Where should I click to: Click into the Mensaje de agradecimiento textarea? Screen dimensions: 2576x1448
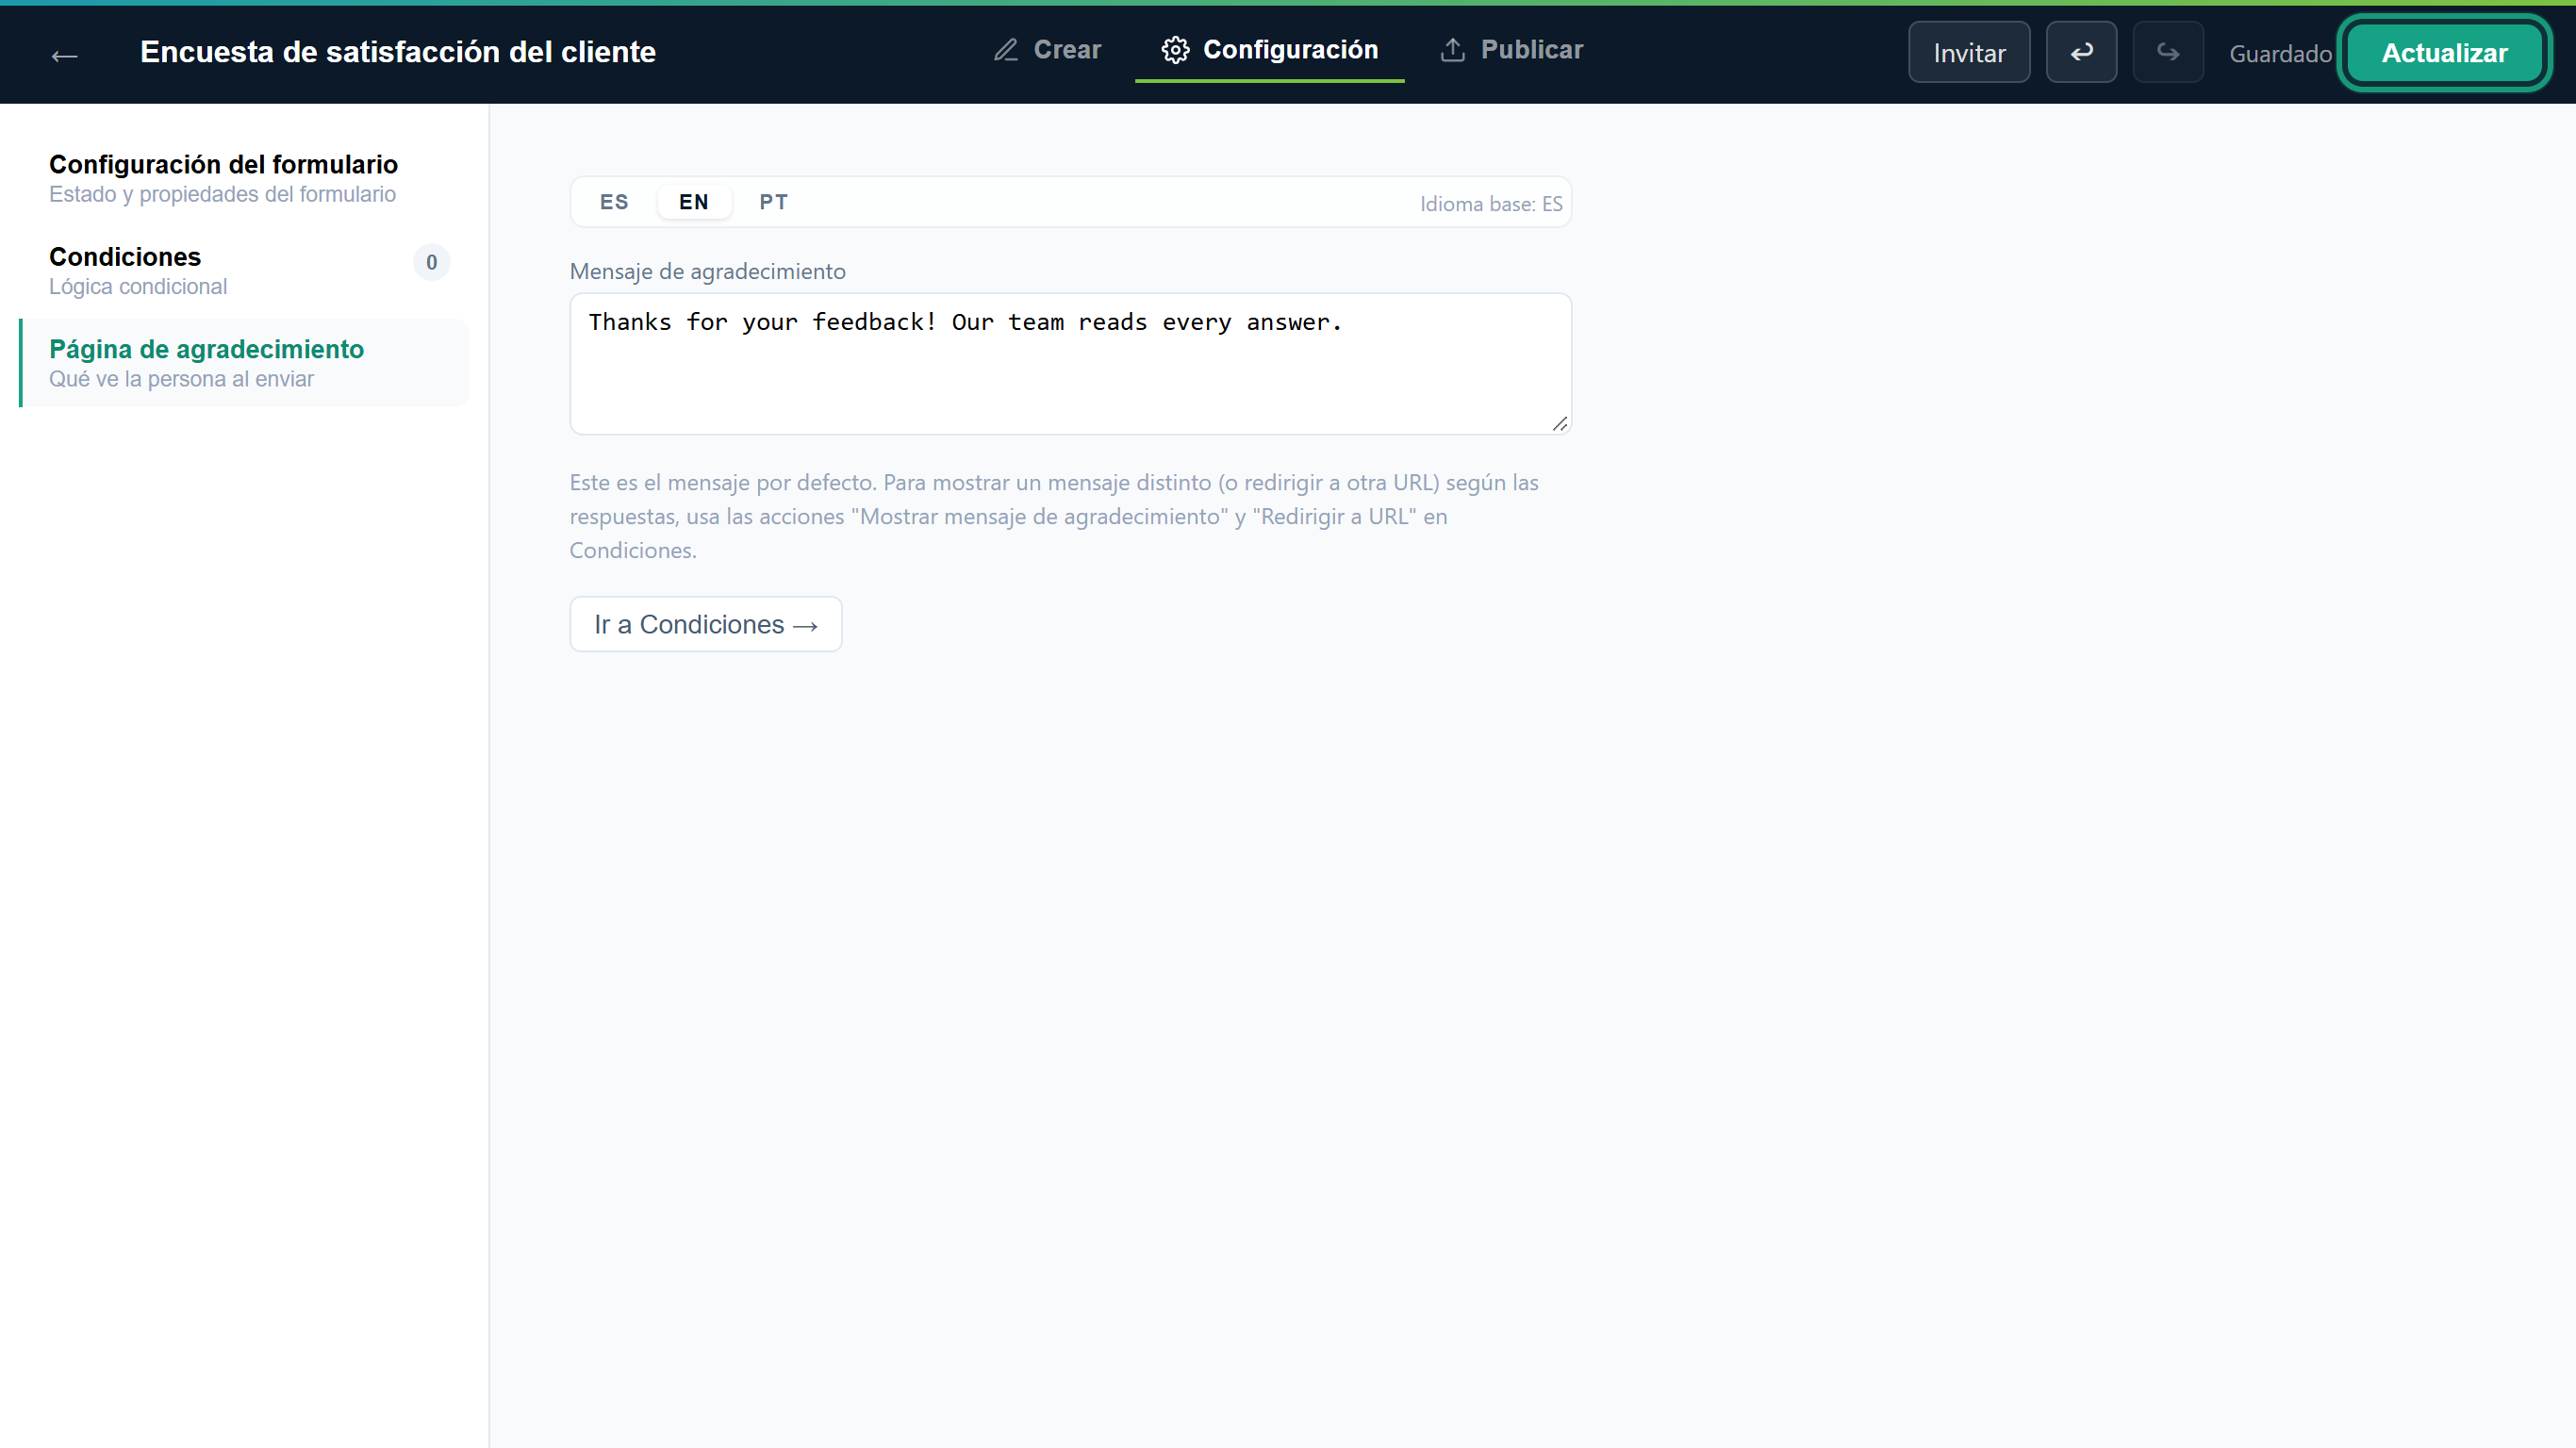[1070, 364]
